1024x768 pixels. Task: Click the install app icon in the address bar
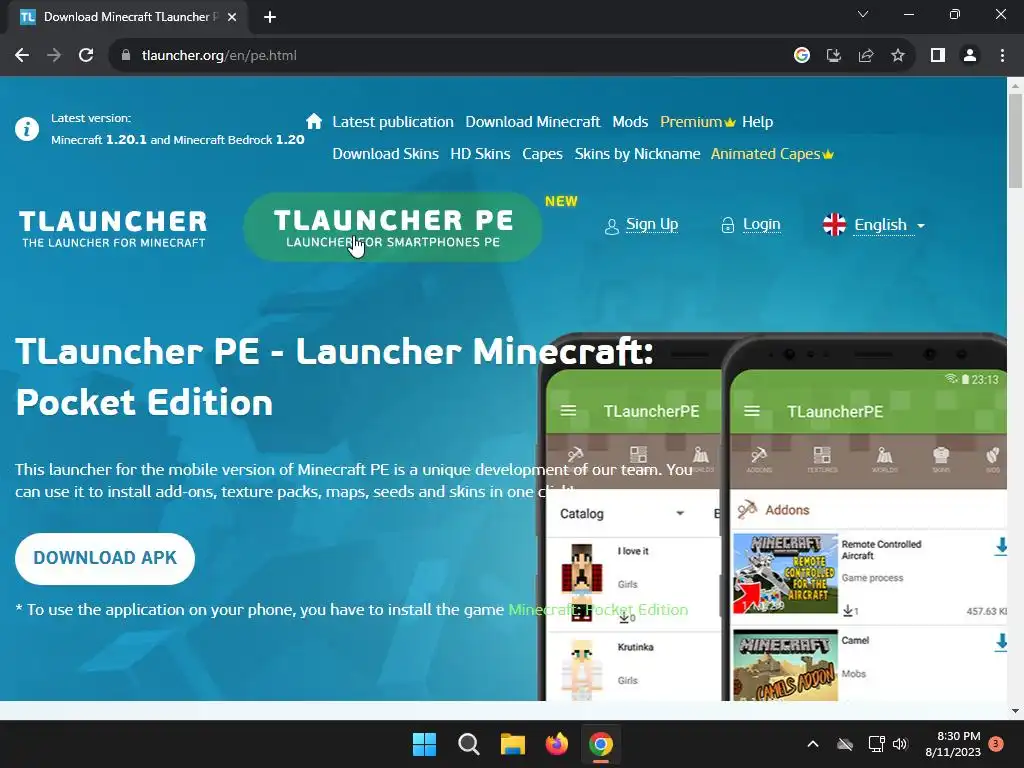pyautogui.click(x=834, y=56)
